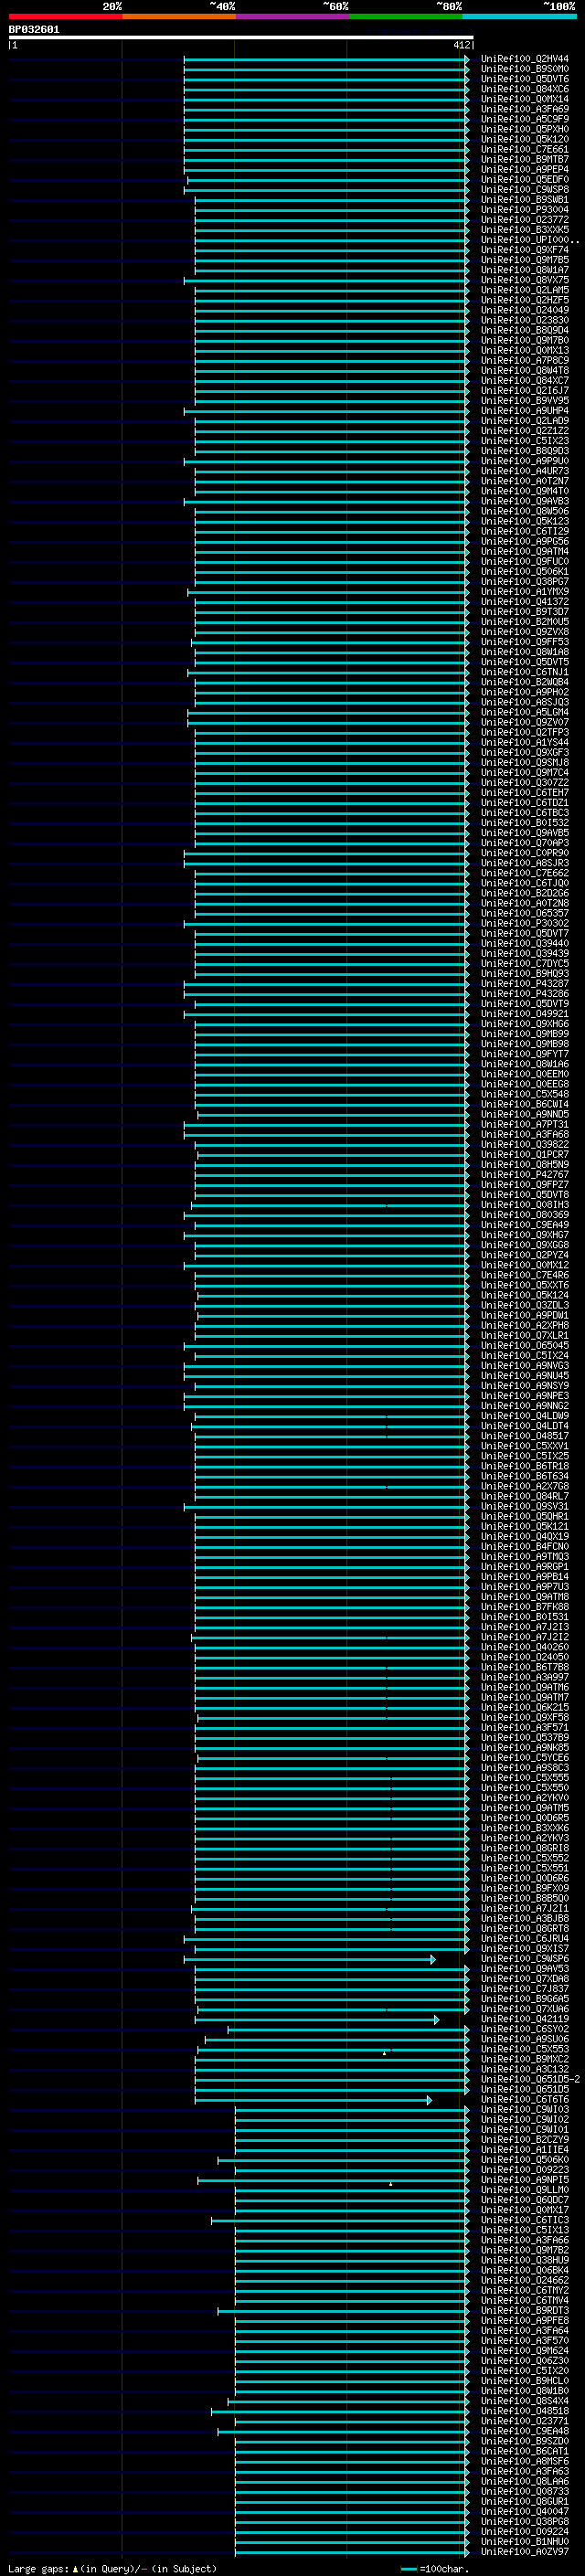
Task: Select hit UniRef100_A9UHP4
Action: click(x=525, y=411)
